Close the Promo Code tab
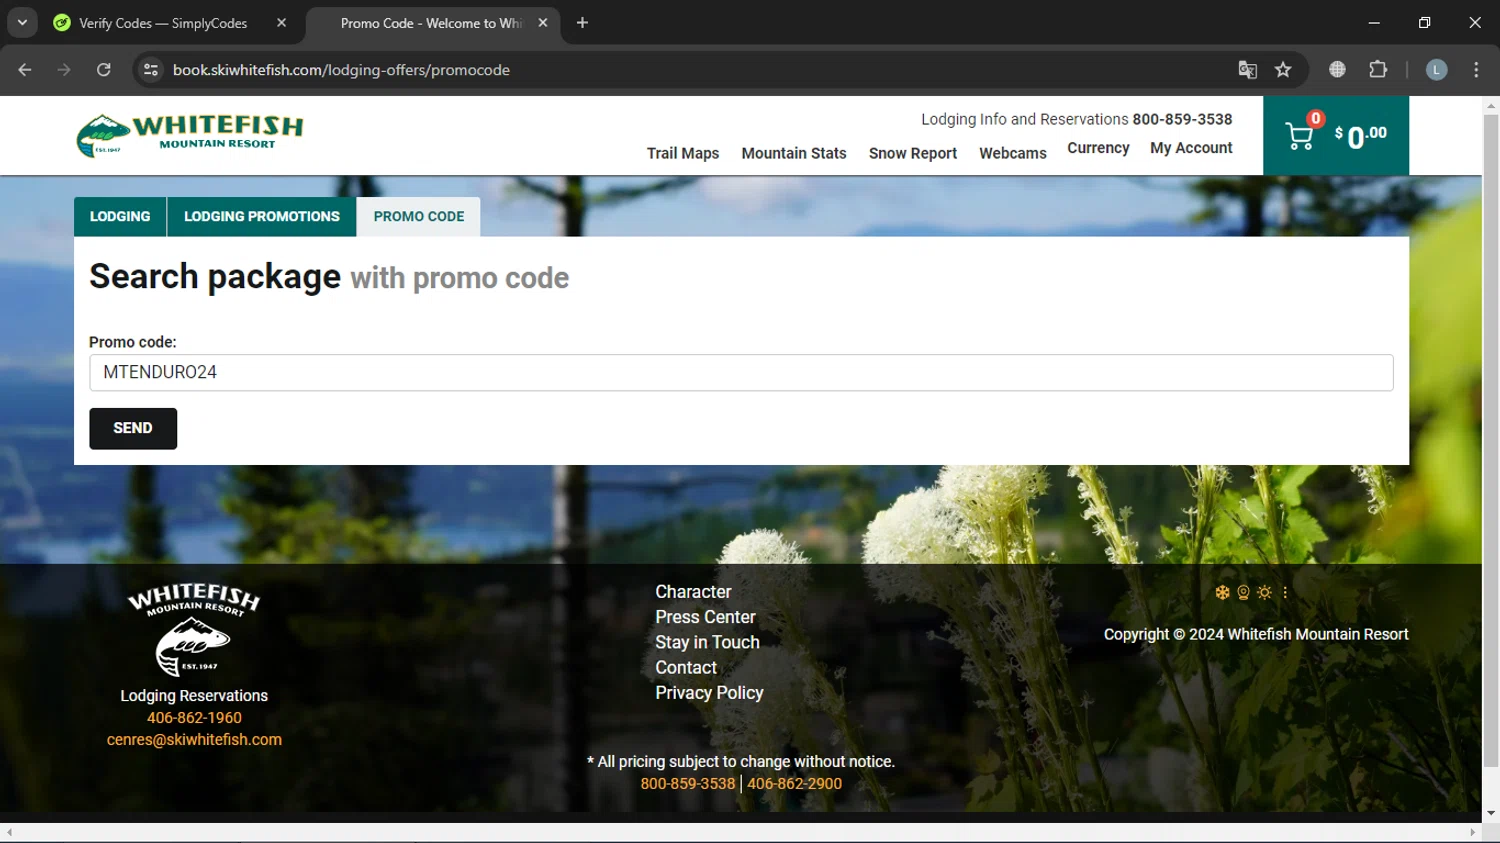The image size is (1500, 843). point(543,23)
